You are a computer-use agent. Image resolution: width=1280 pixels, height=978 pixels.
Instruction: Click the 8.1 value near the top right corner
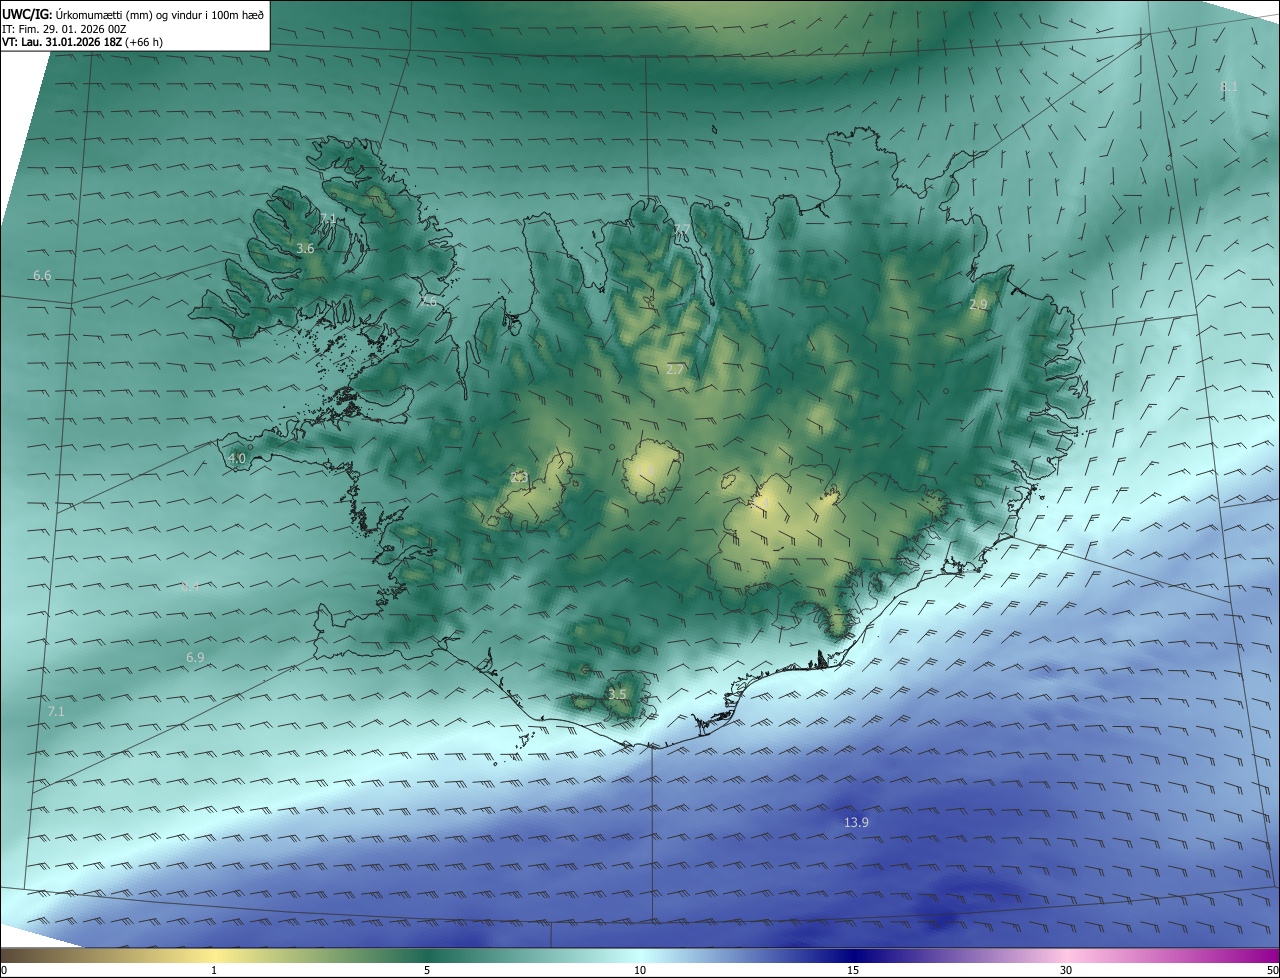[1229, 87]
